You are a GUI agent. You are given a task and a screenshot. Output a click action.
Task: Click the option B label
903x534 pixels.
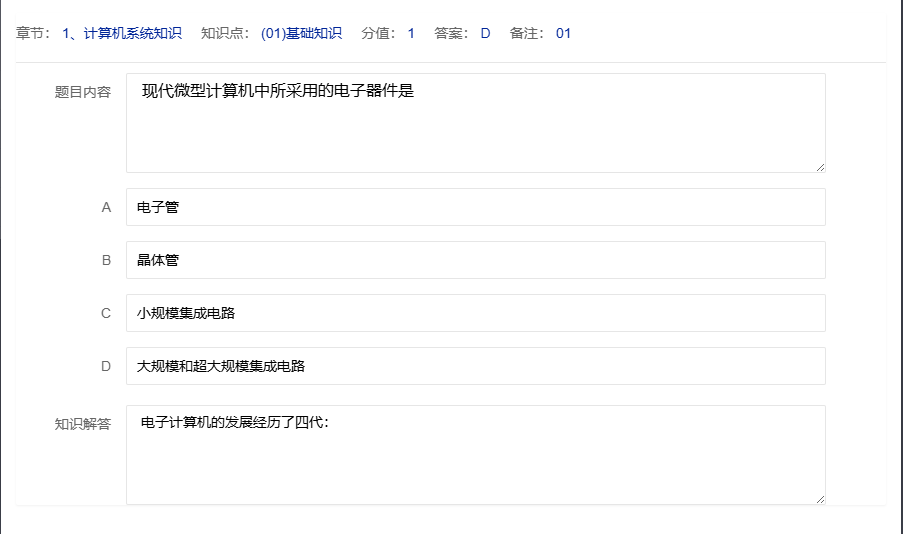coord(106,260)
